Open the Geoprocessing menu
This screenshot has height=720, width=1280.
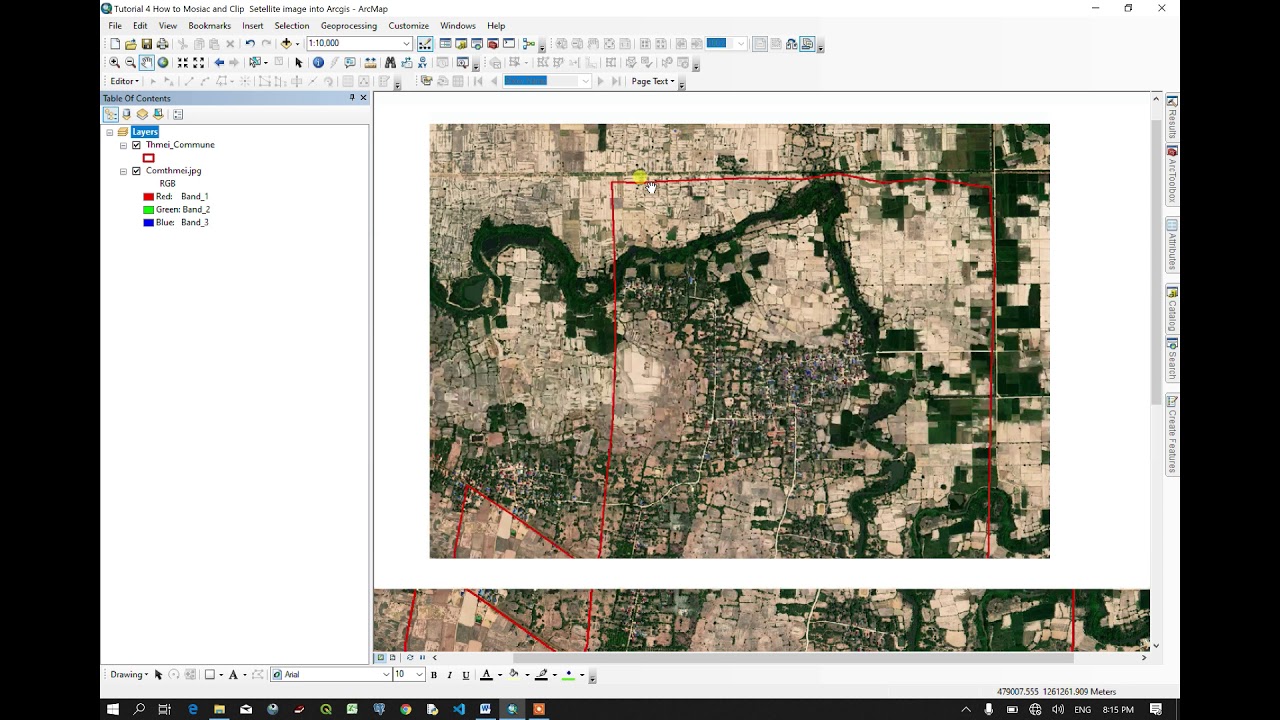348,25
